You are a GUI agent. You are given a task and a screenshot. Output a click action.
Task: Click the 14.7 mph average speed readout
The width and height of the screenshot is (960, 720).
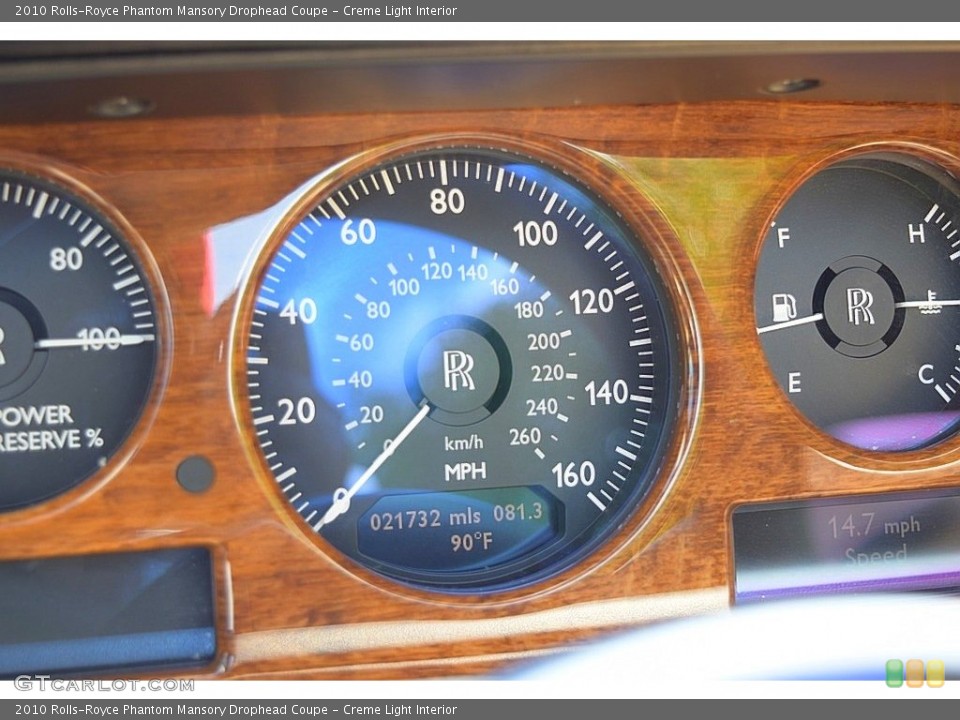tap(874, 526)
